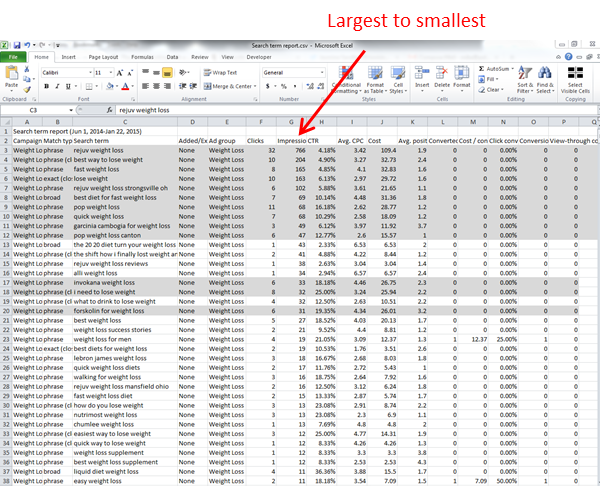This screenshot has width=600, height=486.
Task: Click the Clear button in Editing group
Action: tap(491, 90)
